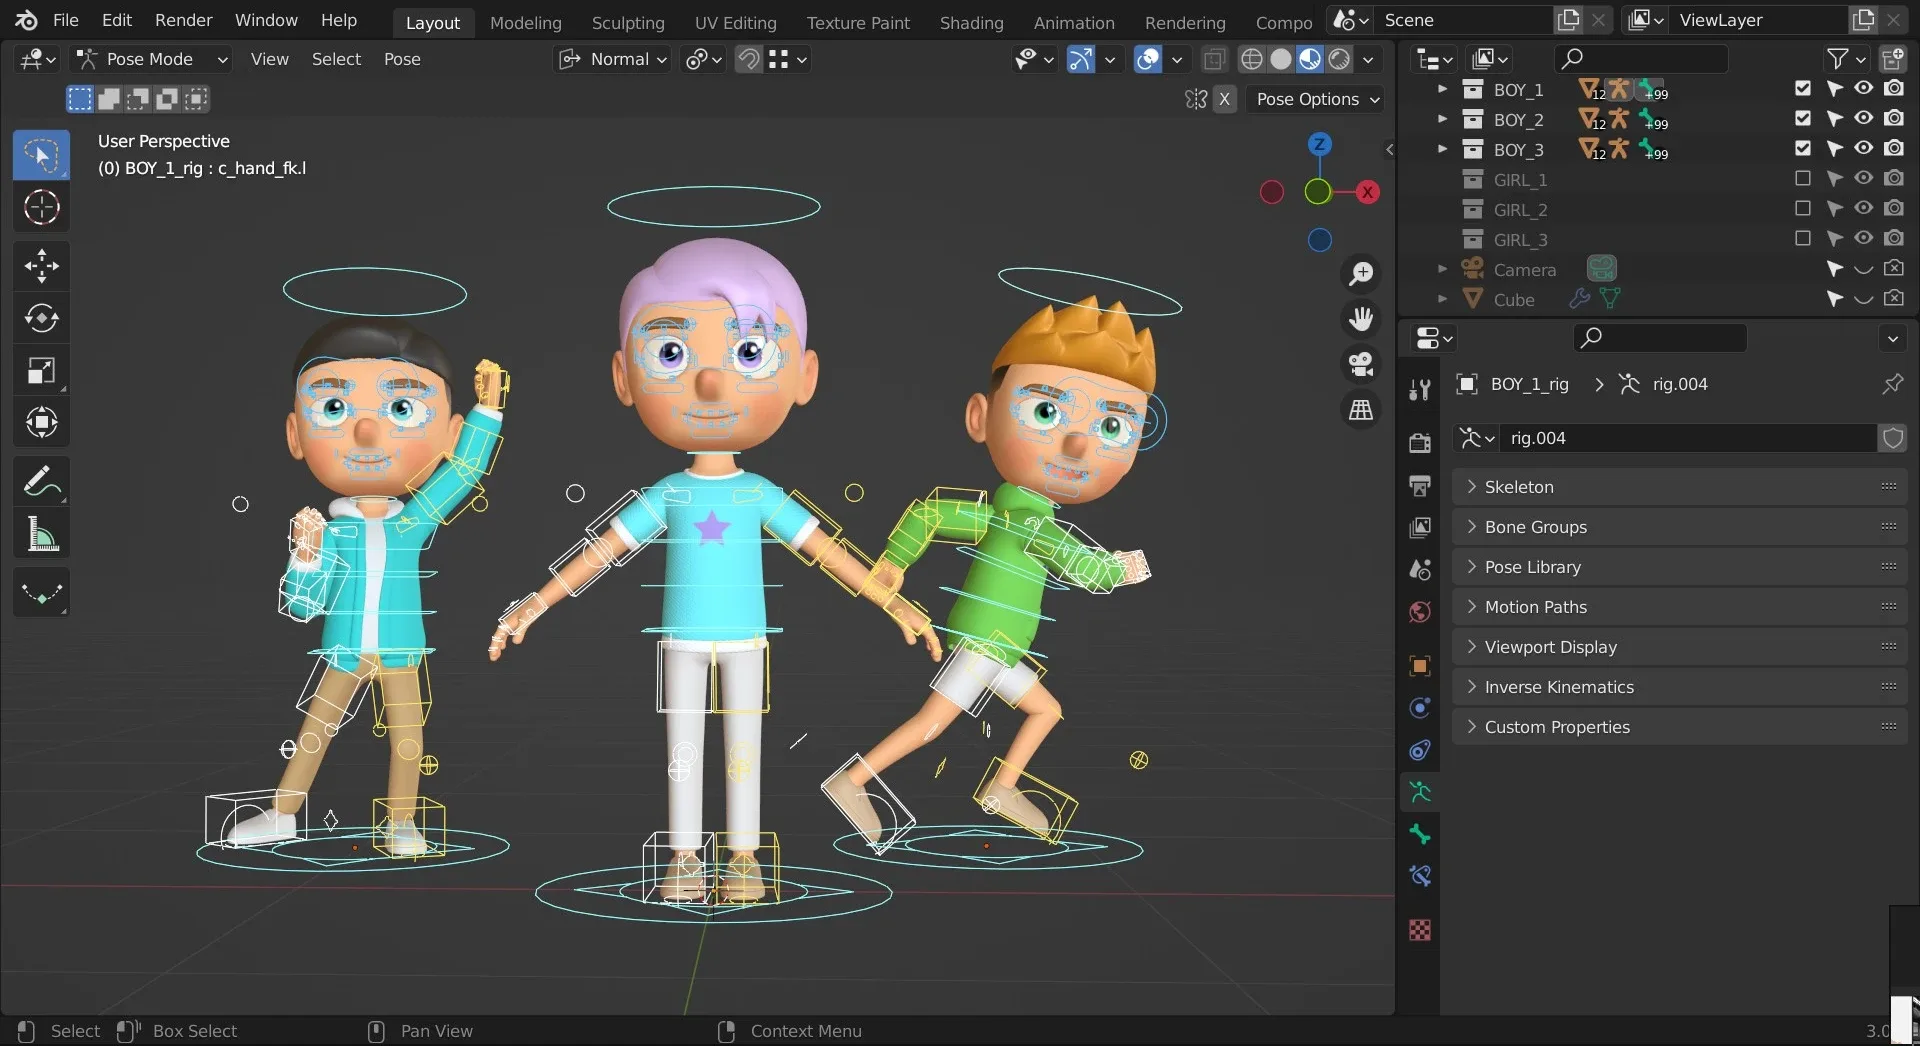Open the Bone Constraints properties tab
Viewport: 1920px width, 1046px height.
[x=1419, y=877]
